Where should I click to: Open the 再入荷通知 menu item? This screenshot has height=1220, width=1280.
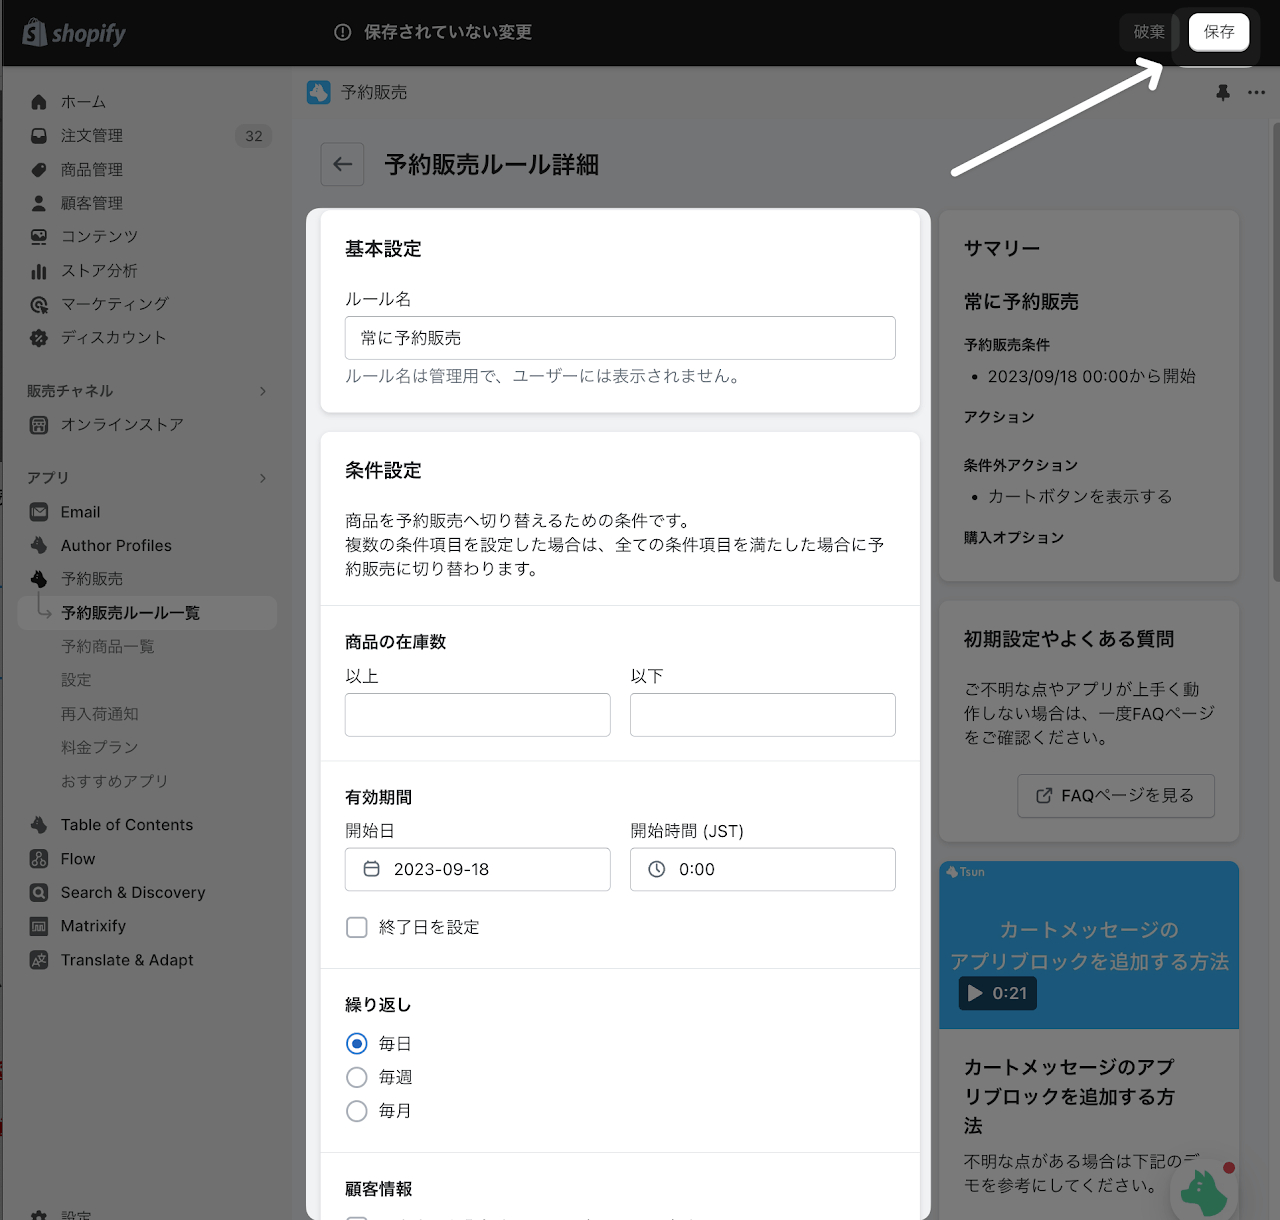click(100, 714)
